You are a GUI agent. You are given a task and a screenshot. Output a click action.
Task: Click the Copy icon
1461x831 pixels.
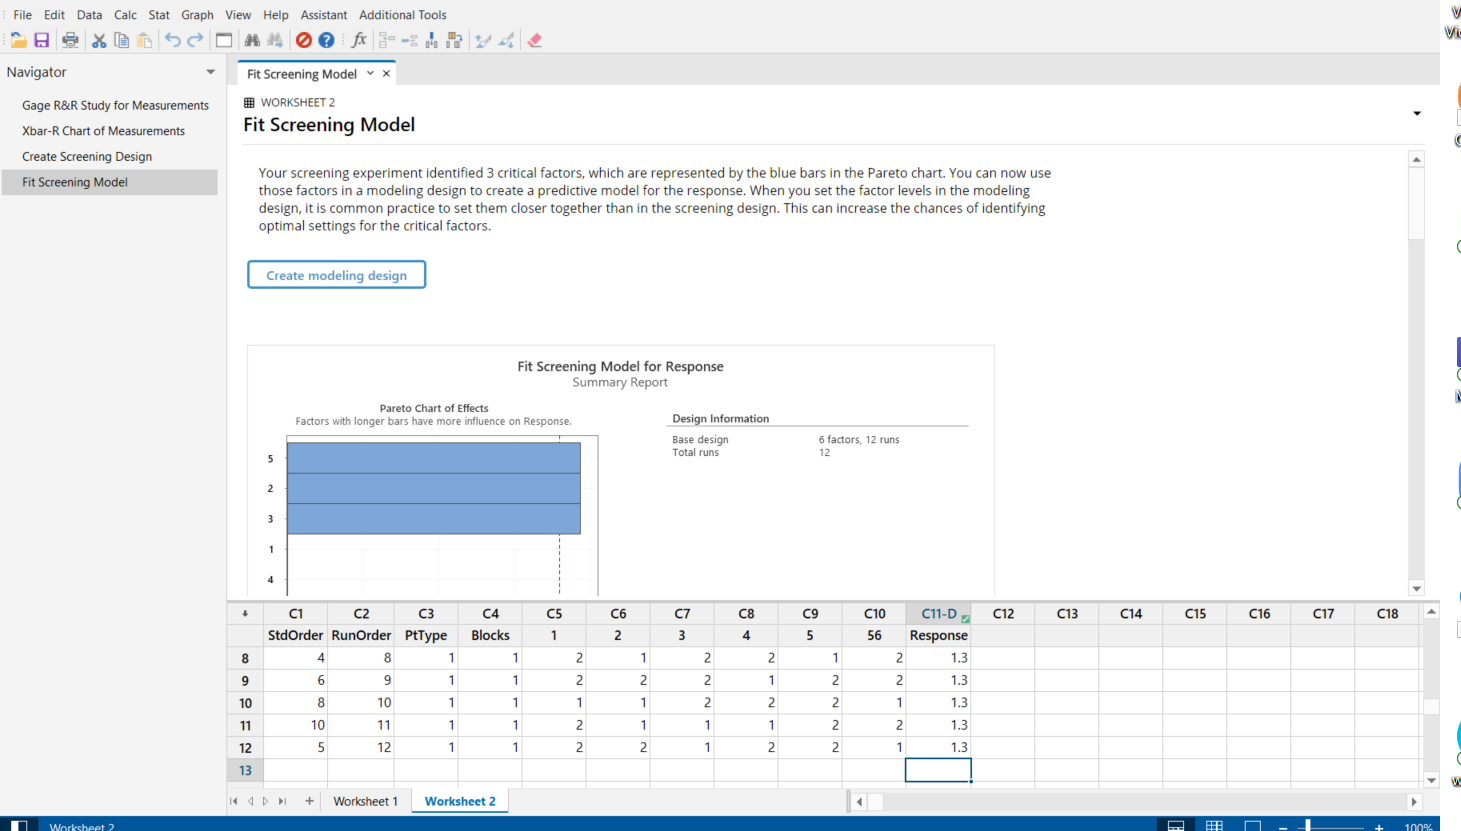click(x=120, y=40)
